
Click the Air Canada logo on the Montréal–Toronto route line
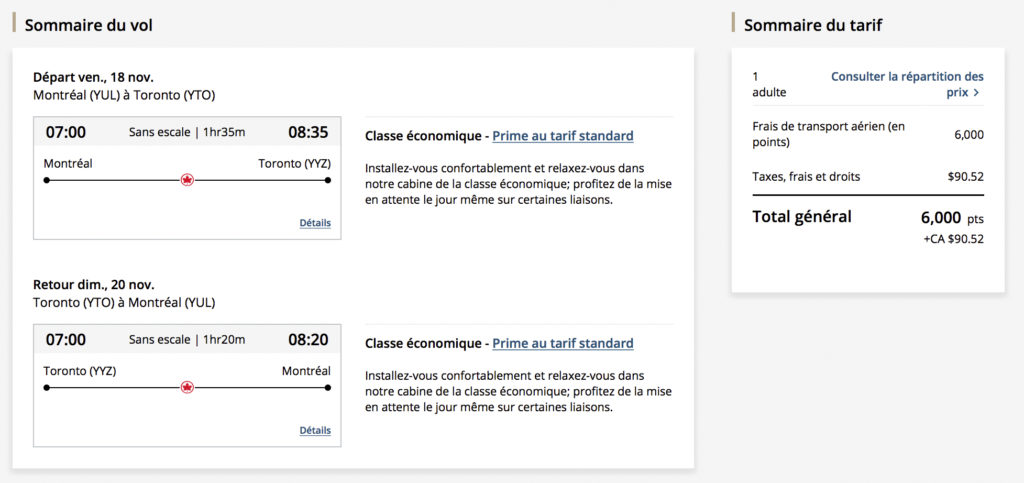point(187,180)
